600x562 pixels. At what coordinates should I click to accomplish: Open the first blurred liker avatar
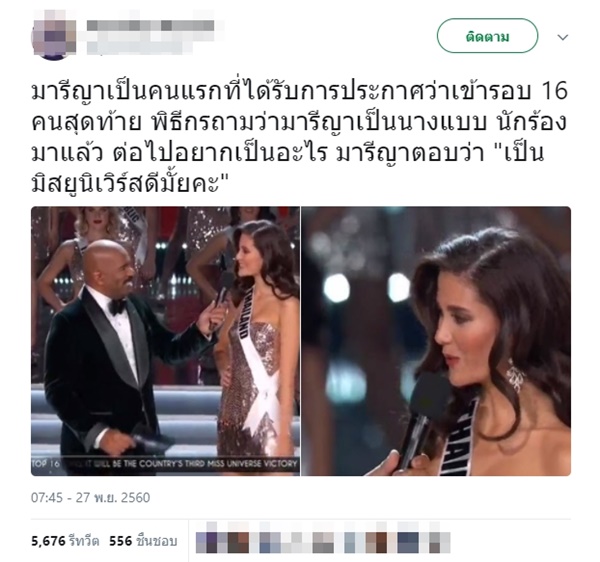coord(207,542)
